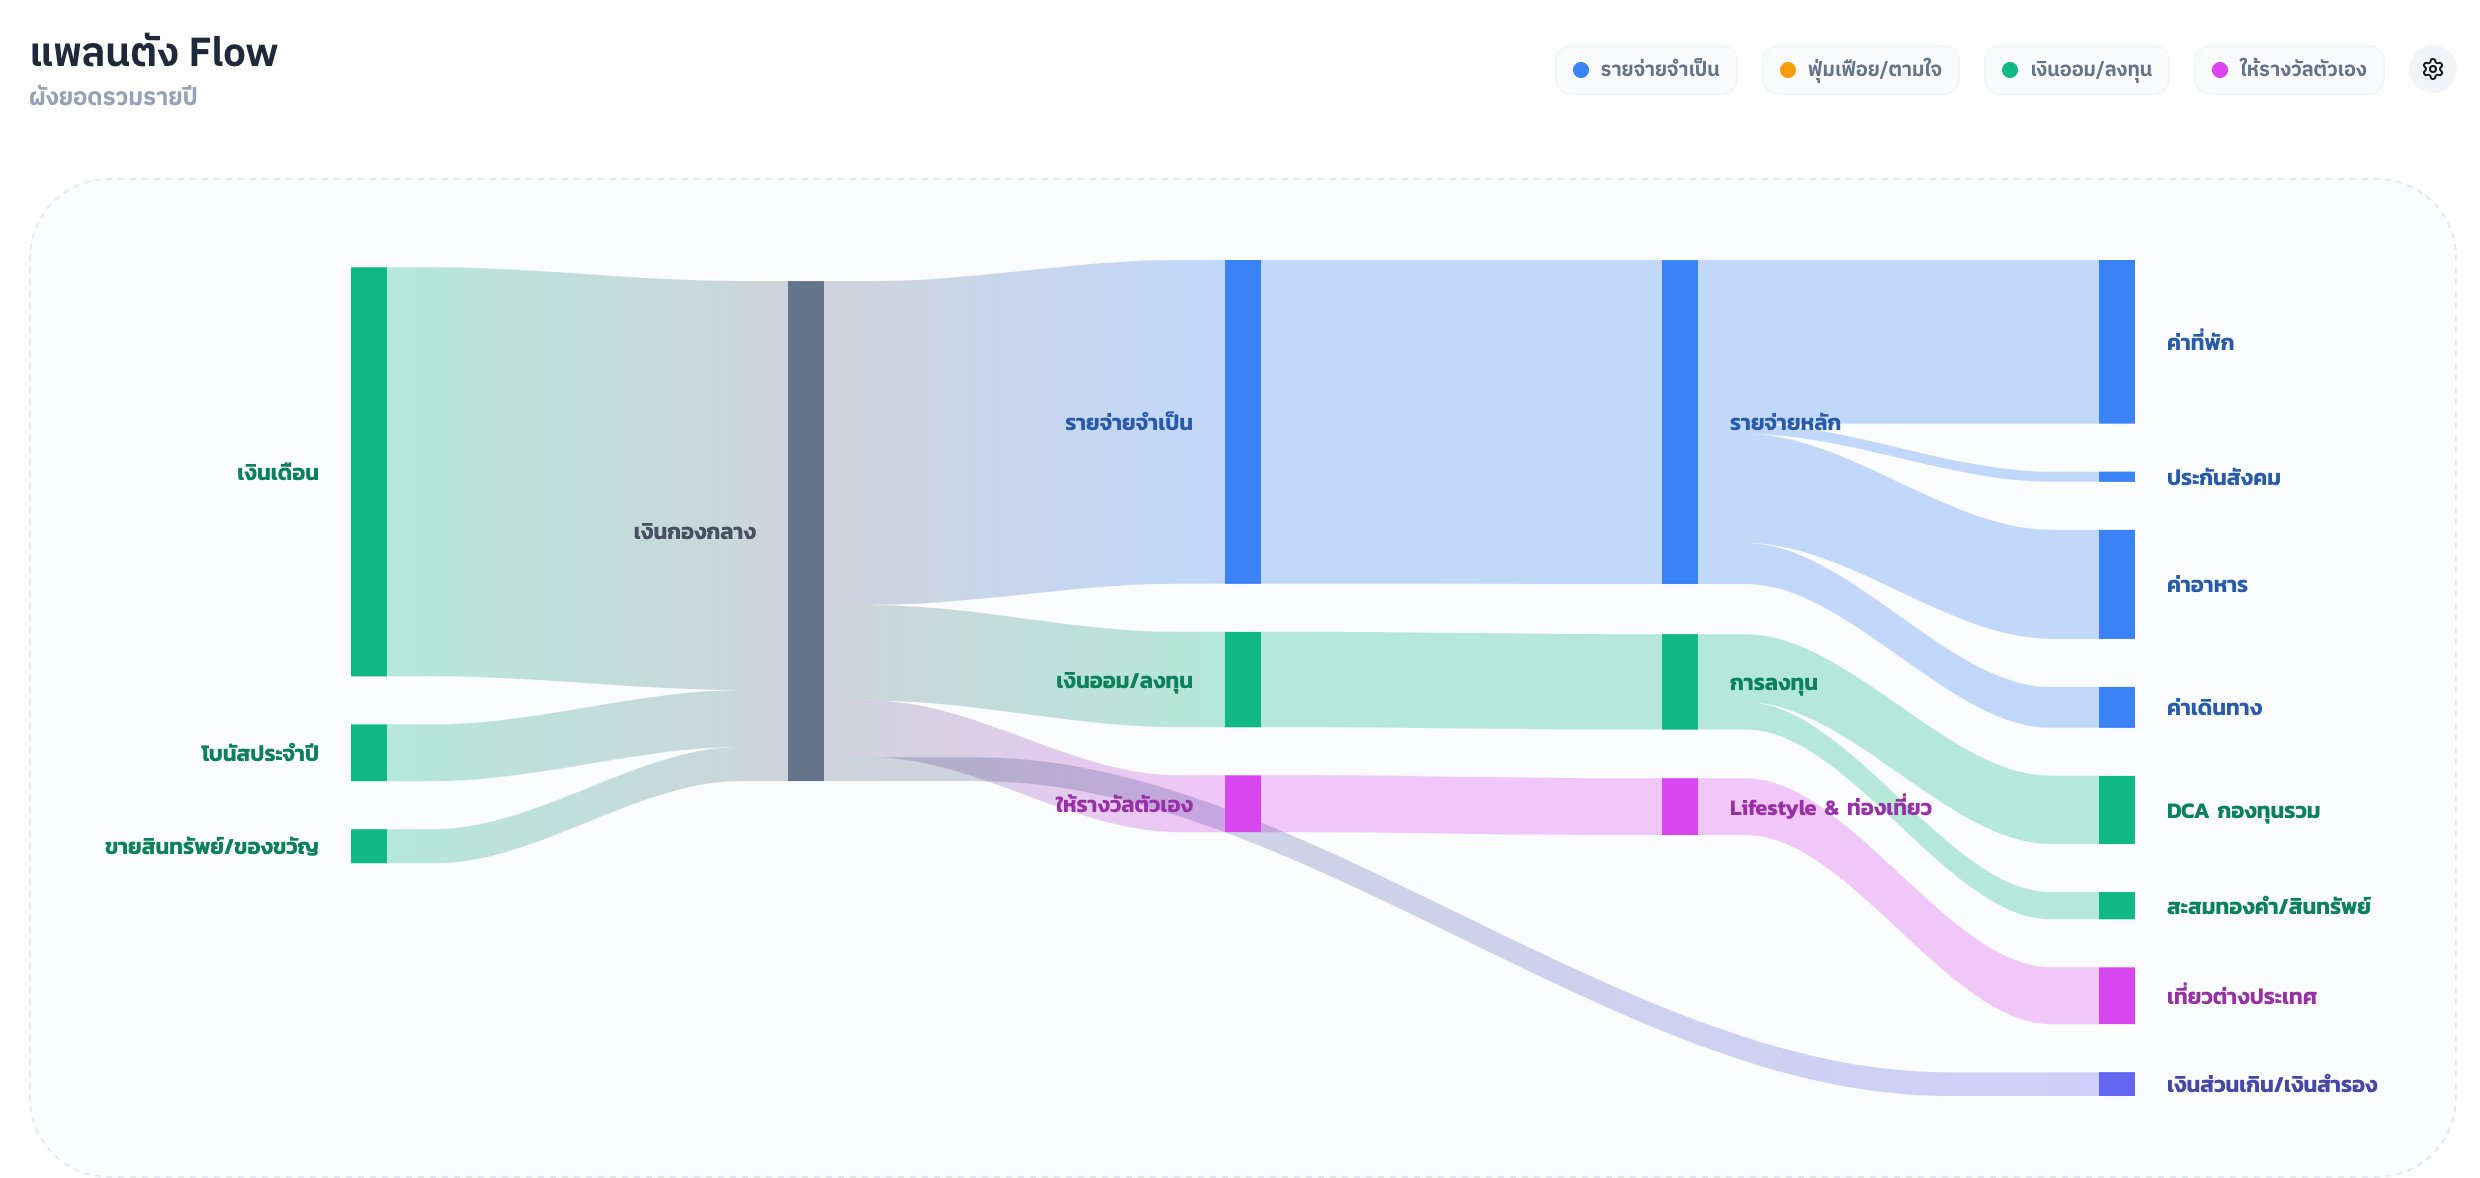Expand the เงินเดือน source node

(x=367, y=470)
